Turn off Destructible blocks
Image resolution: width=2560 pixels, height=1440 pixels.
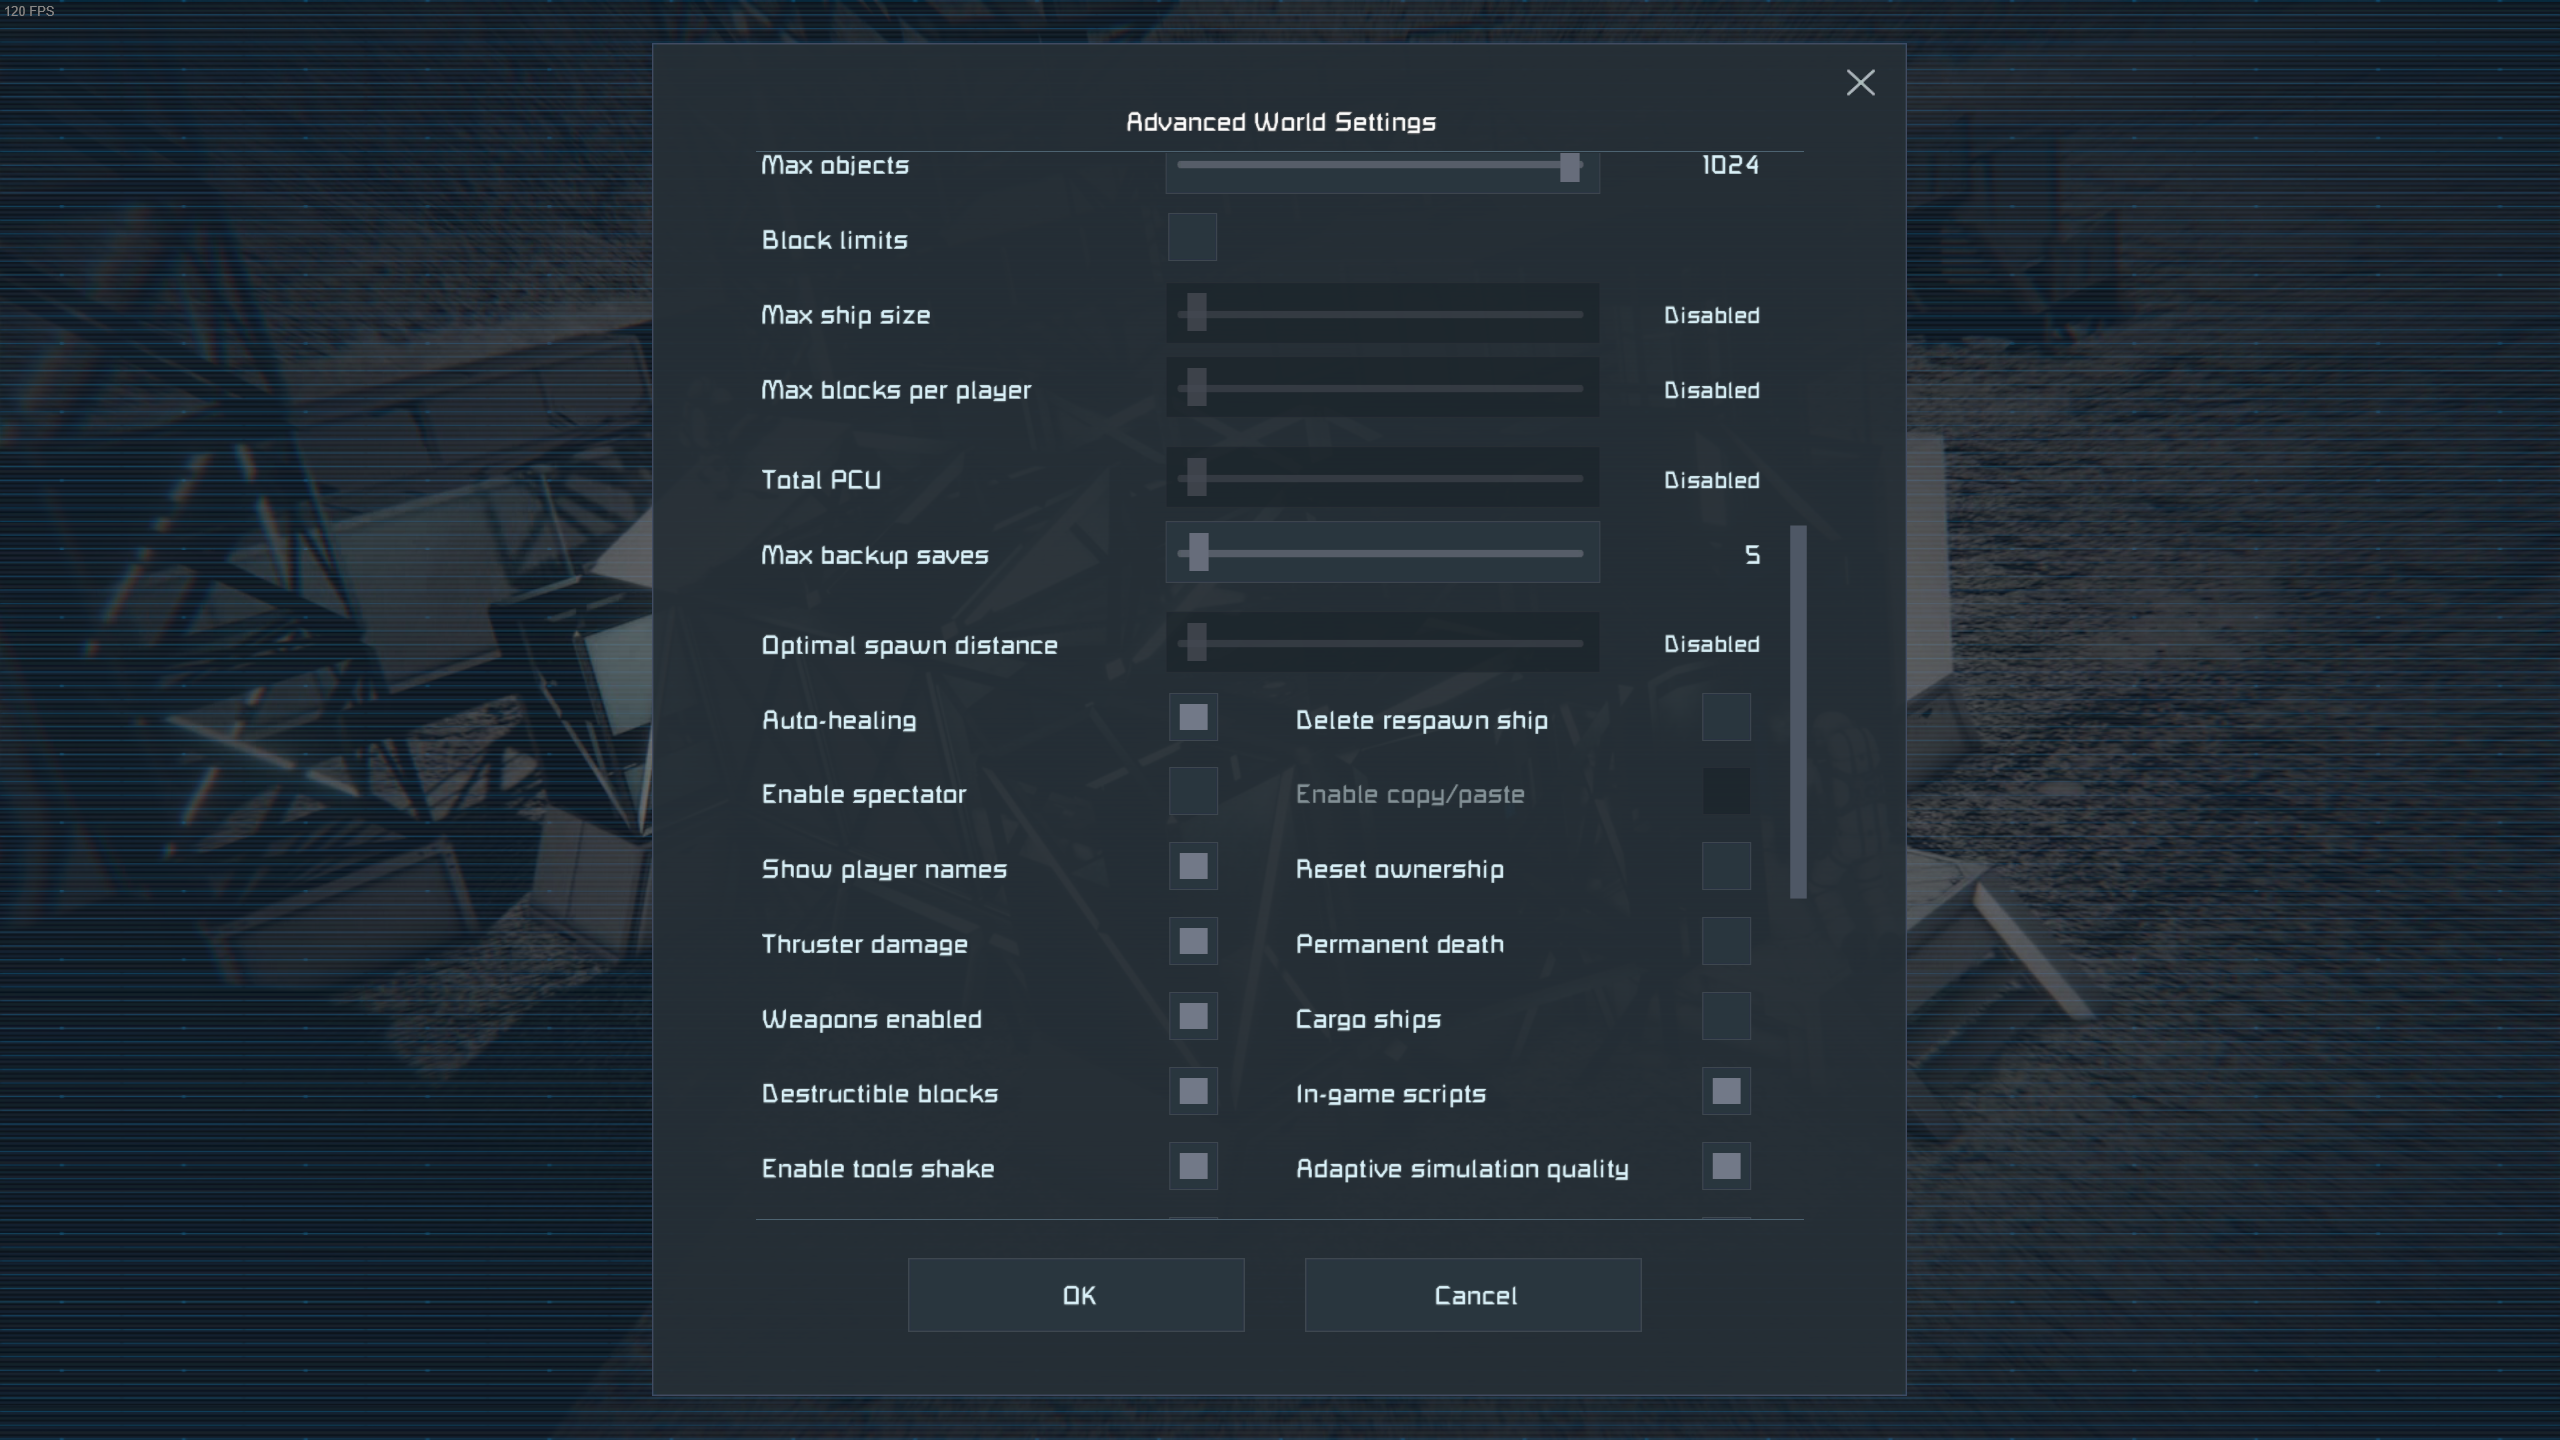pos(1193,1092)
